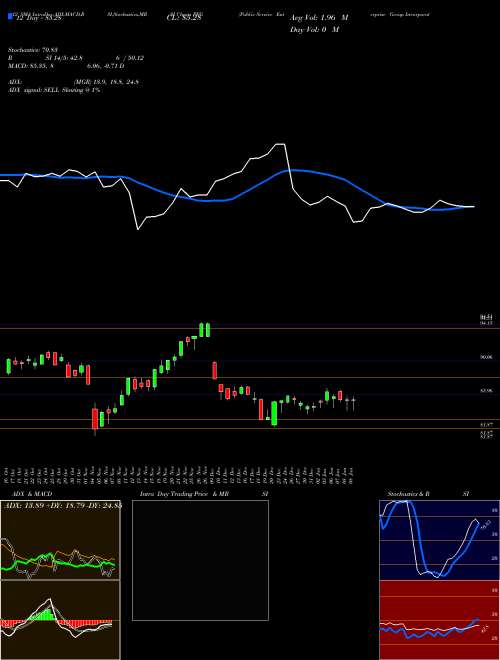The height and width of the screenshot is (660, 500).
Task: Click the 90.06 price axis label
Action: (x=486, y=357)
